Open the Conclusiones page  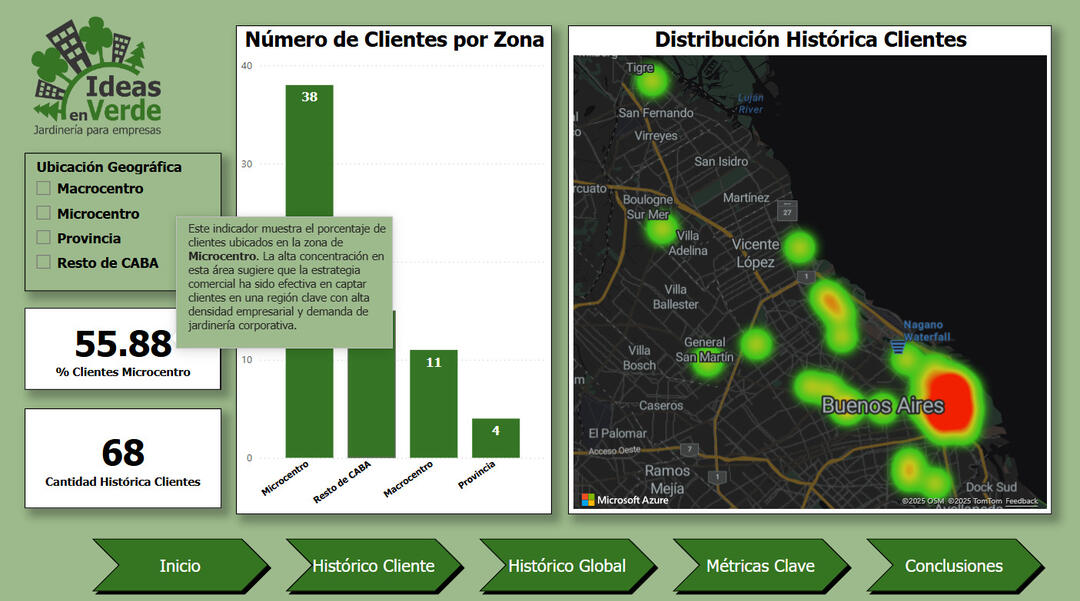point(953,566)
